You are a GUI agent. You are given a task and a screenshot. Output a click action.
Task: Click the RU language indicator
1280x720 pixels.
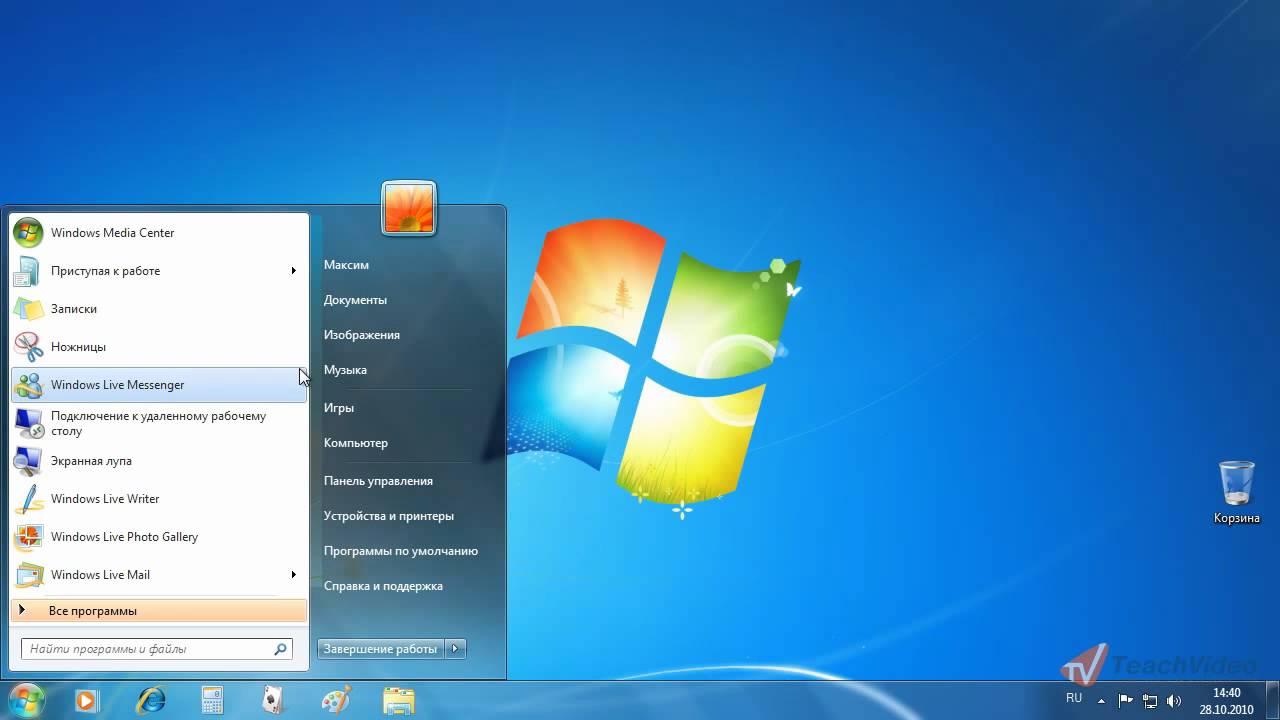pos(1074,698)
